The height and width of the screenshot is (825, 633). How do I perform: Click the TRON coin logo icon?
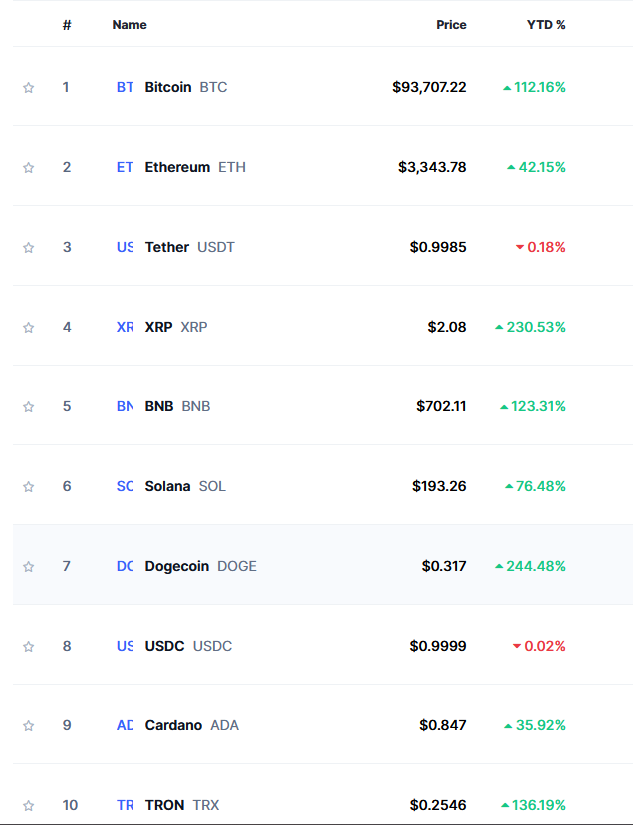tap(125, 805)
